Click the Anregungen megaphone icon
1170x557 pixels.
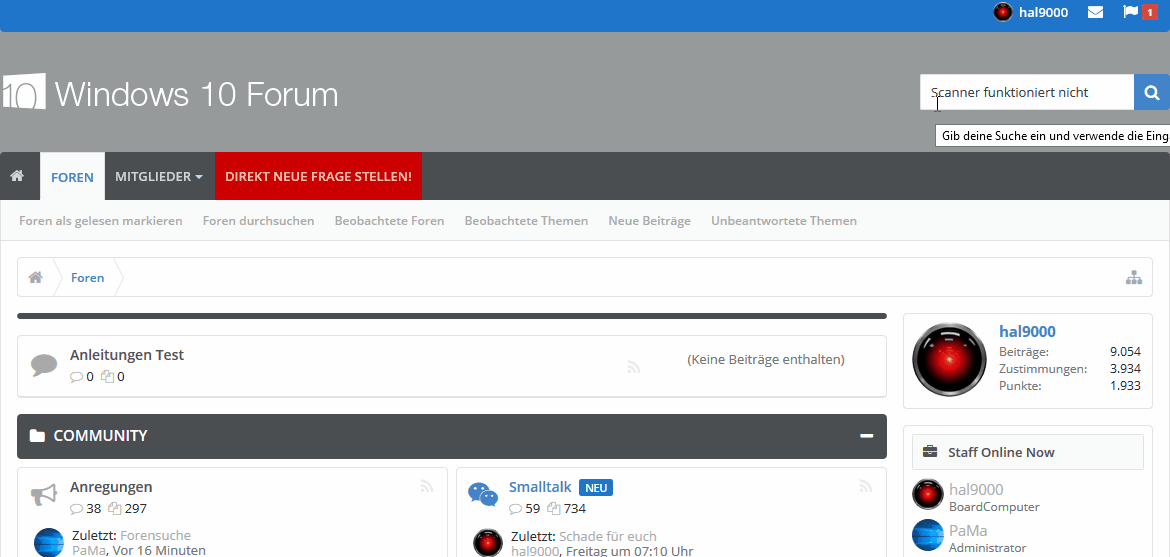tap(44, 494)
